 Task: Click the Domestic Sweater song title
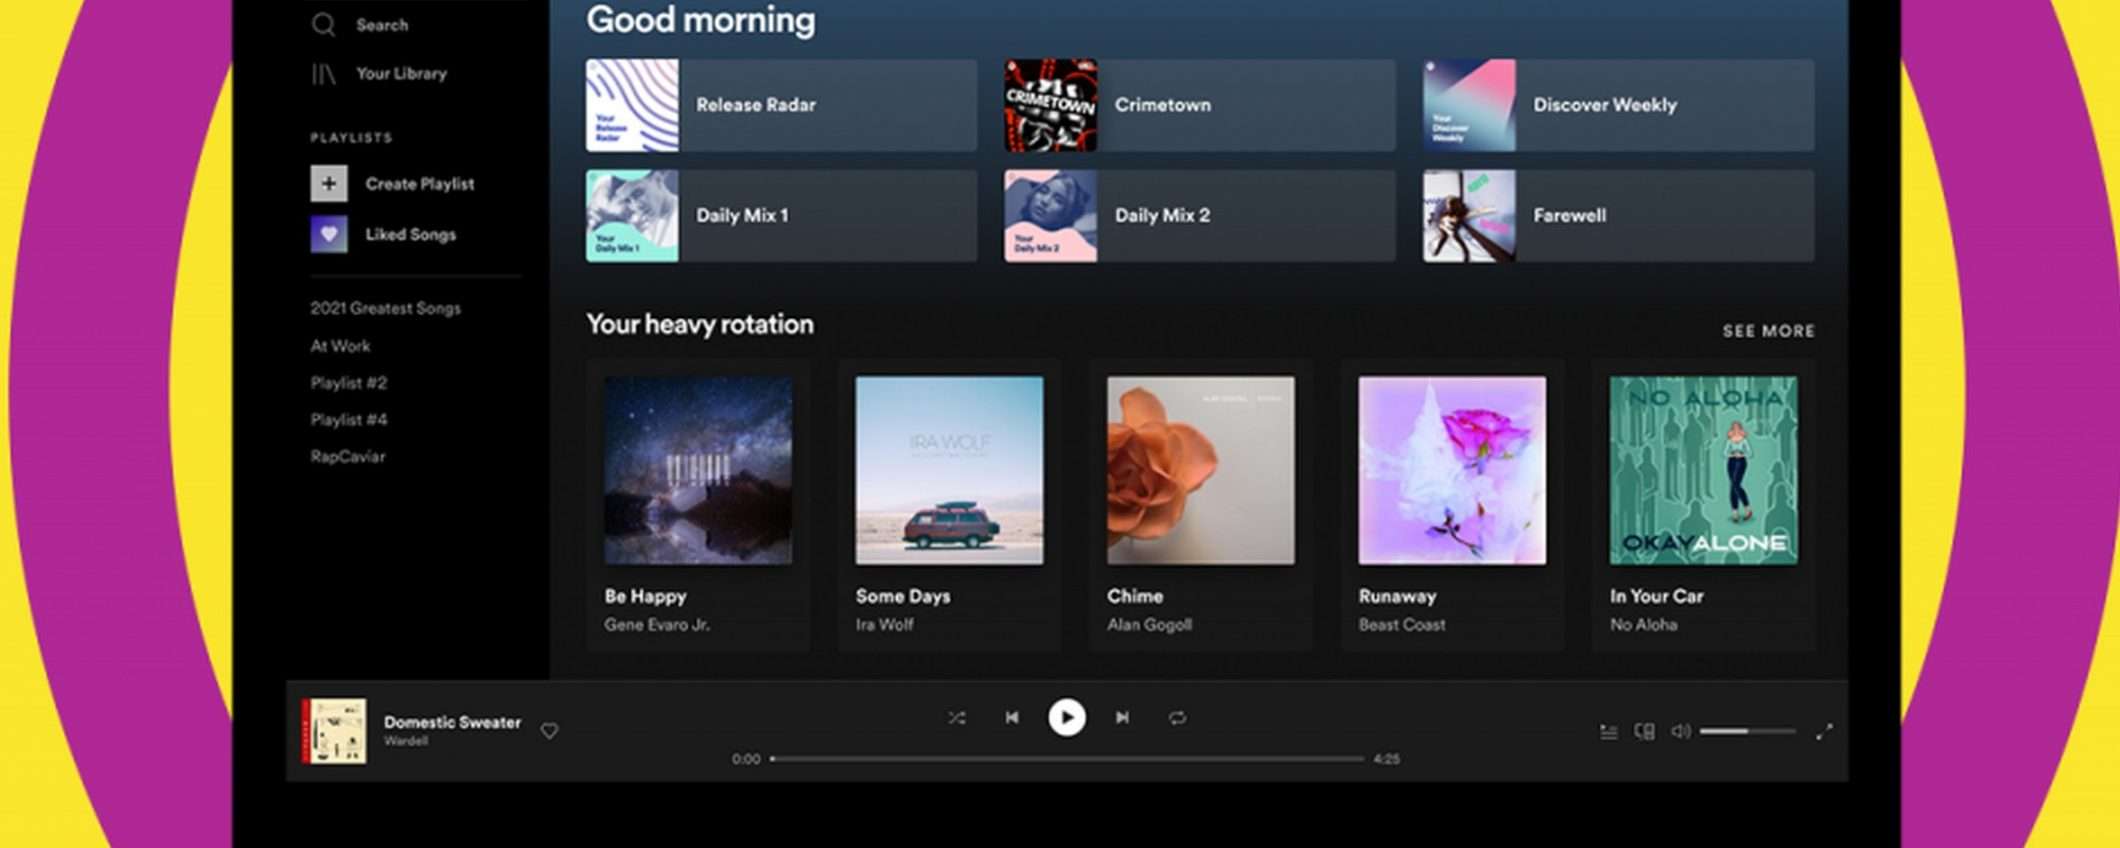453,722
